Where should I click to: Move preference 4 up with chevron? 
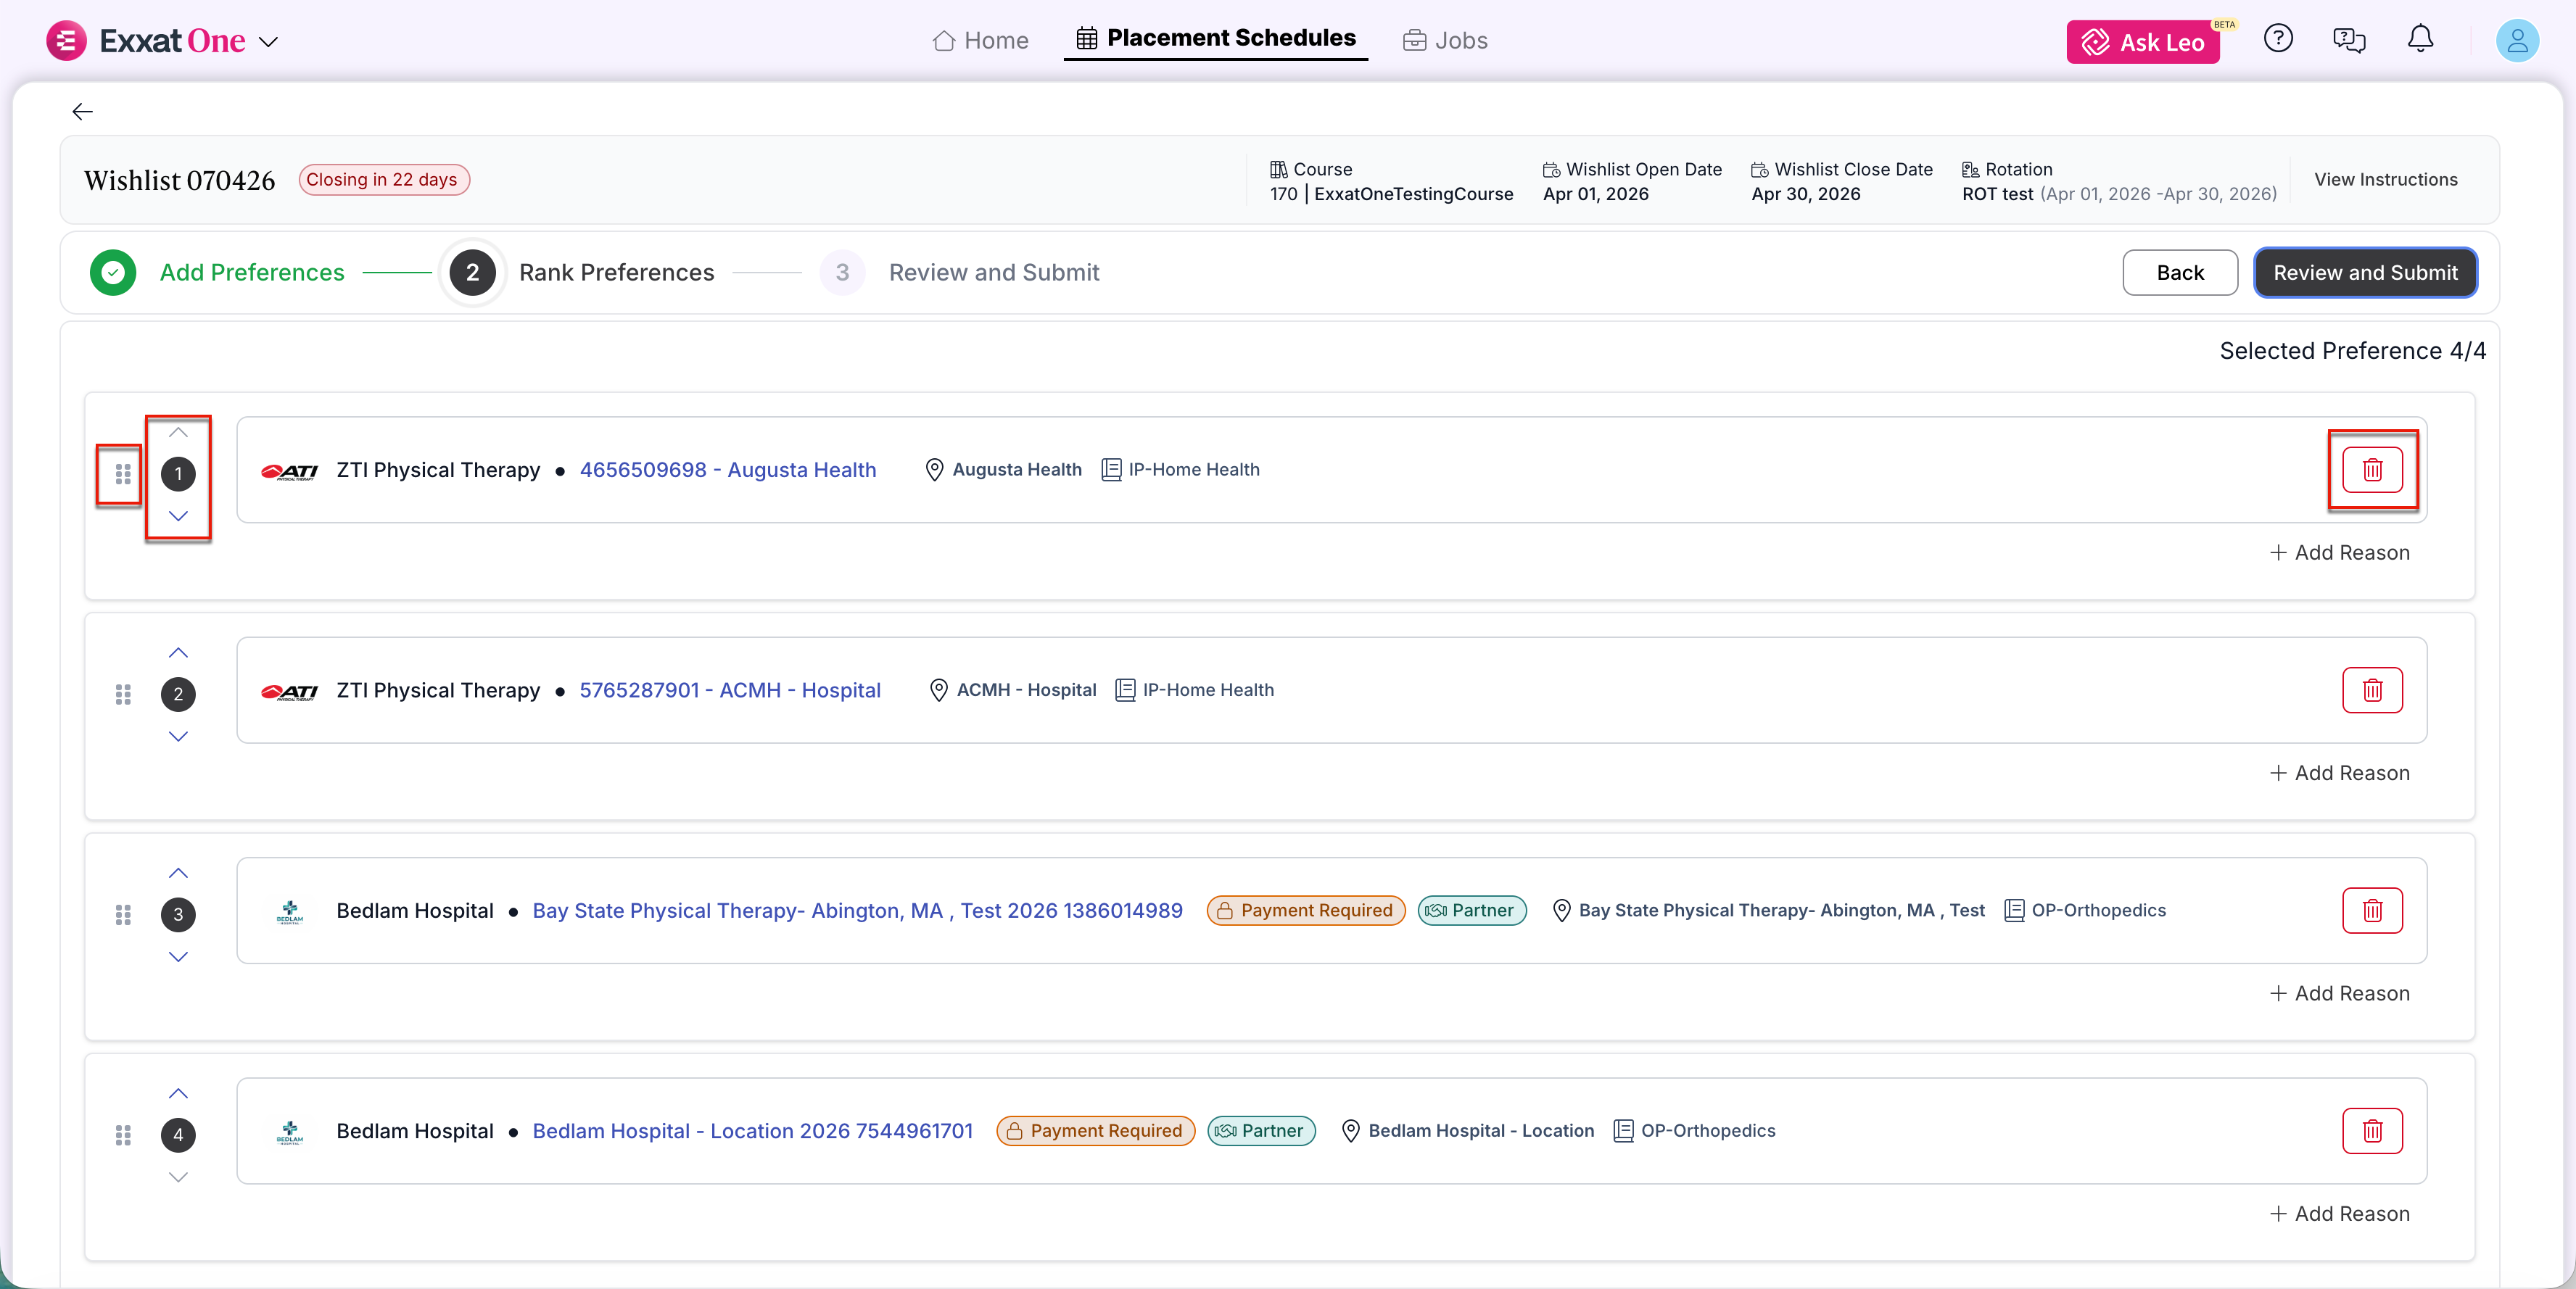(178, 1093)
